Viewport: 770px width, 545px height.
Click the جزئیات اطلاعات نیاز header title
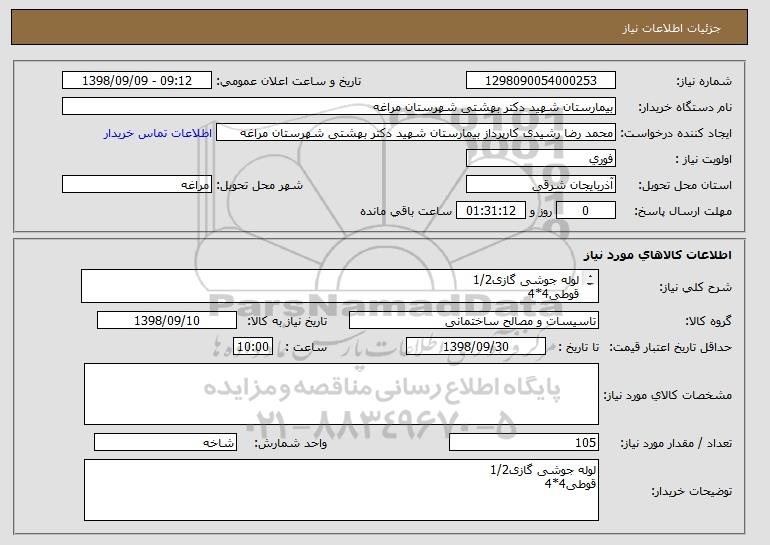pyautogui.click(x=671, y=28)
